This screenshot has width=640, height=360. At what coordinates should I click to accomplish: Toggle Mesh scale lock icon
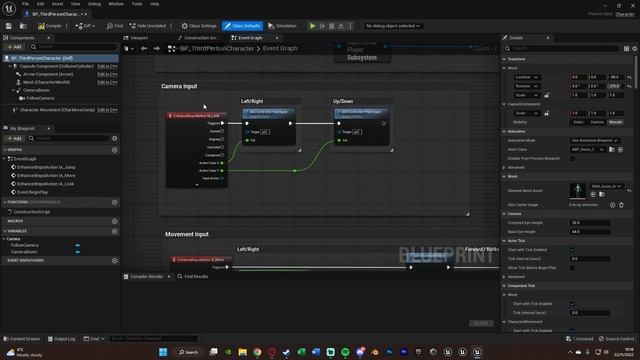547,95
